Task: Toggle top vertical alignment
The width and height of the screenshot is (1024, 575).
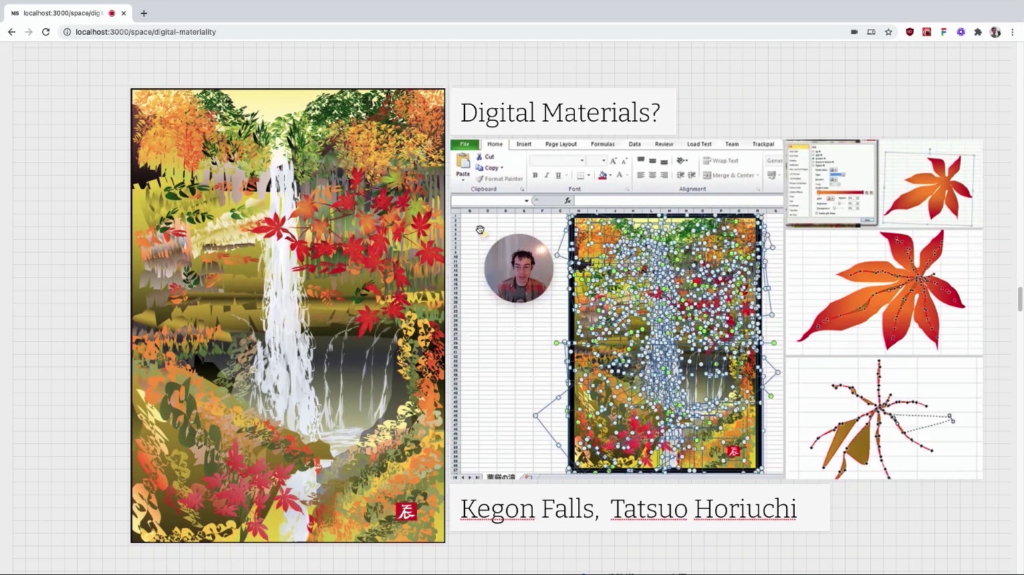Action: click(641, 159)
